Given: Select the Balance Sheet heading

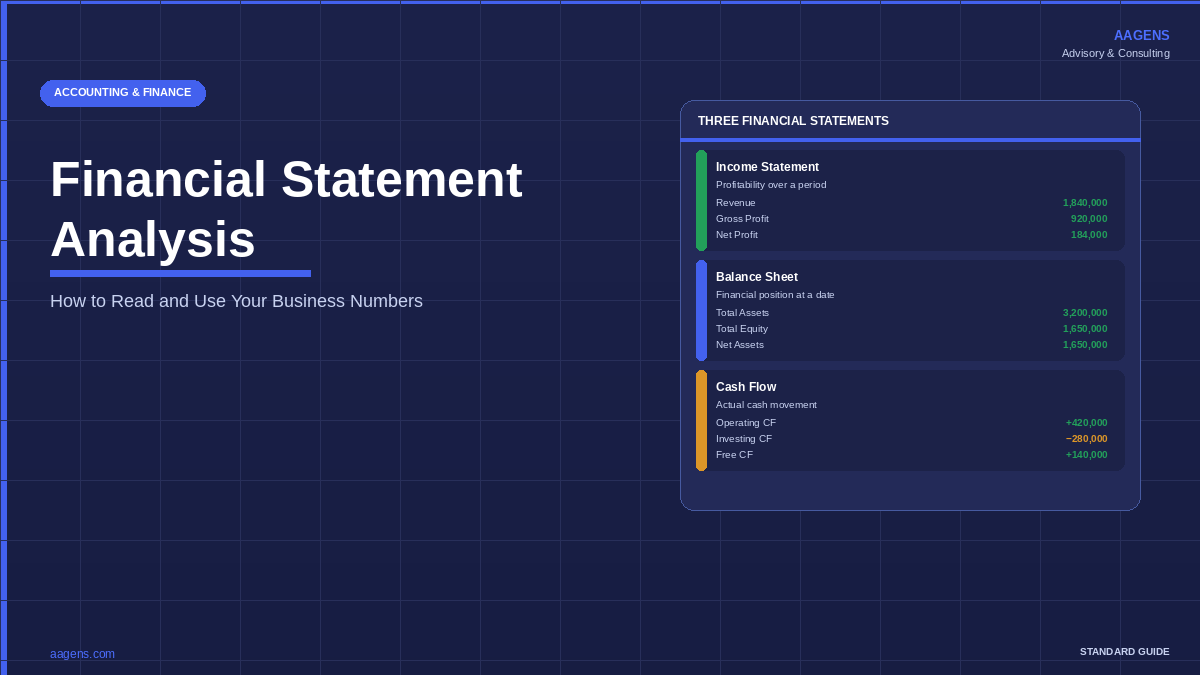Looking at the screenshot, I should (x=757, y=277).
